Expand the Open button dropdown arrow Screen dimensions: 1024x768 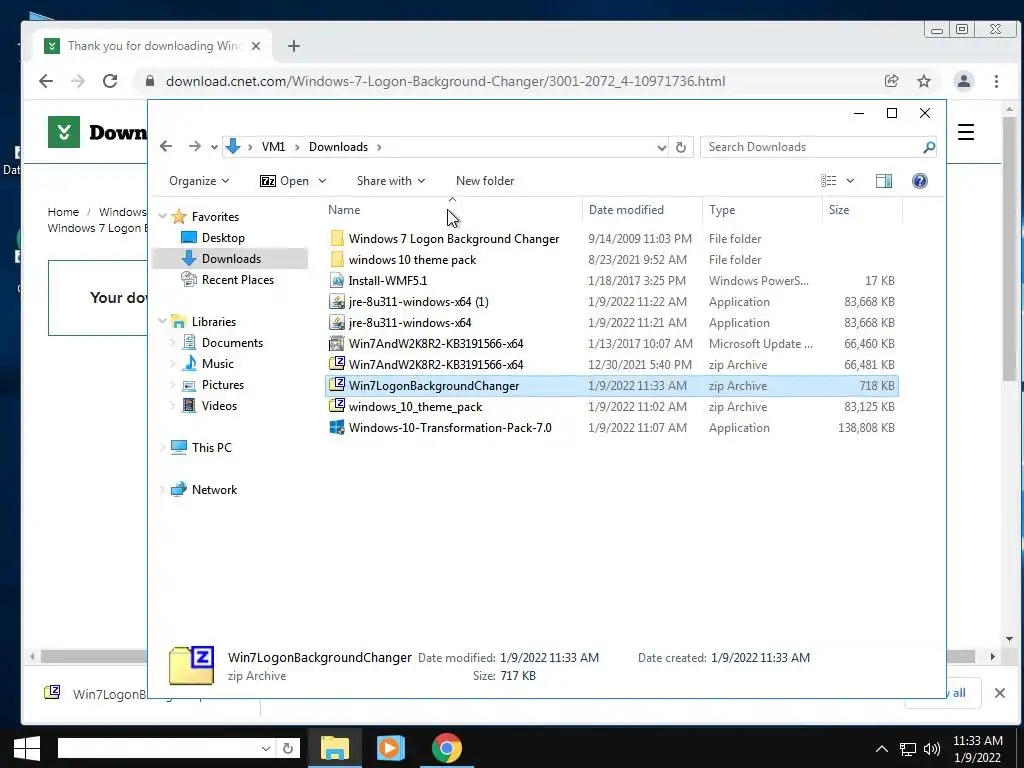[x=322, y=181]
